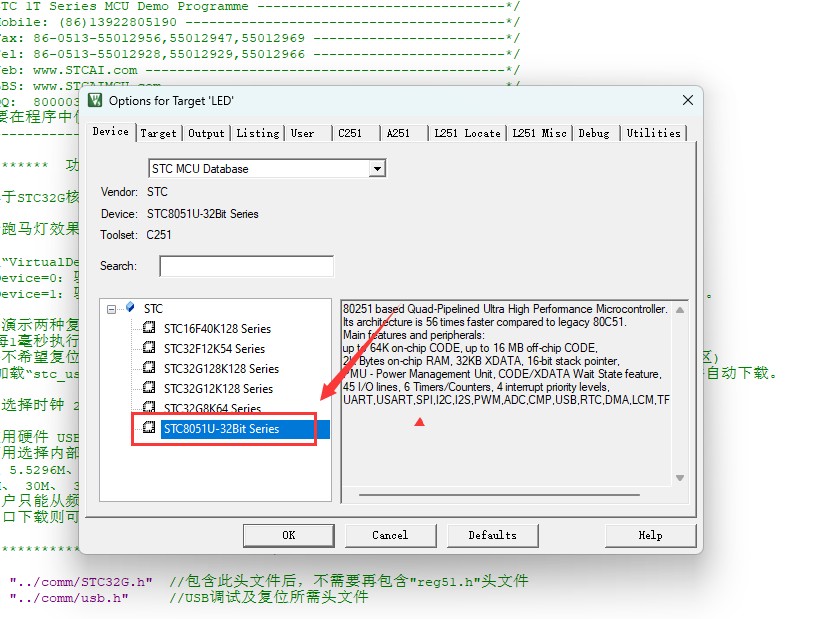Image resolution: width=825 pixels, height=619 pixels.
Task: Confirm with the OK button
Action: point(288,535)
